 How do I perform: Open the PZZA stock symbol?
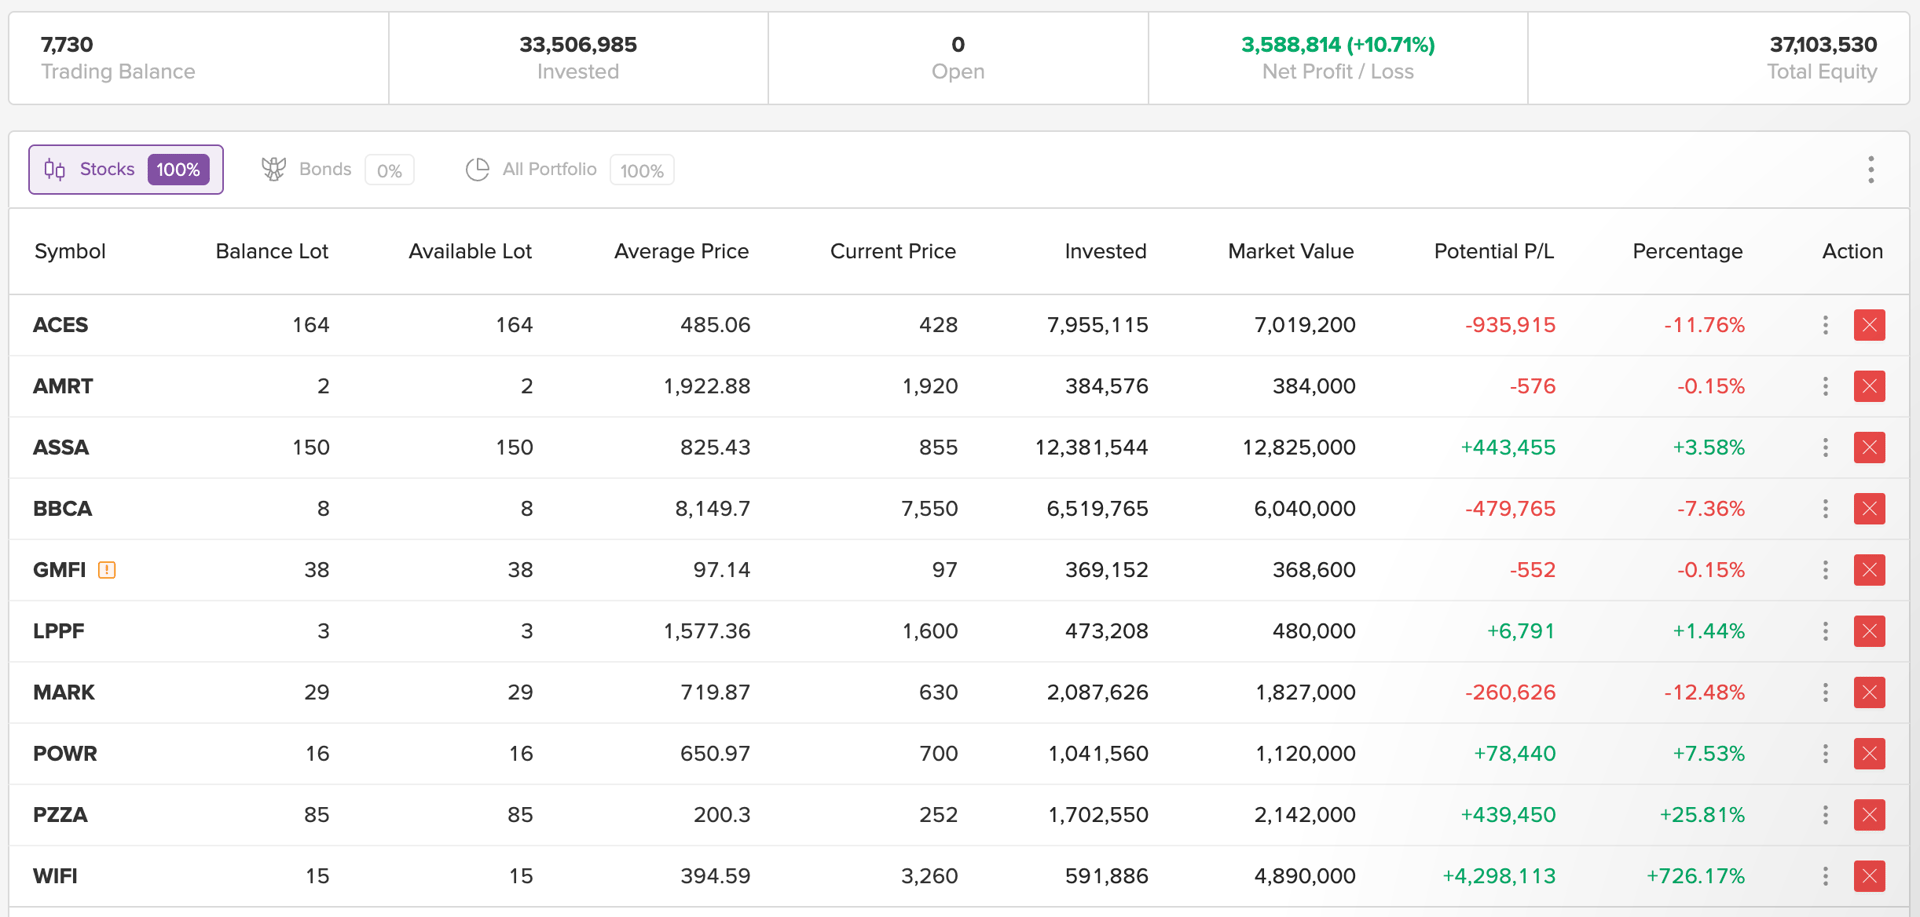click(60, 815)
